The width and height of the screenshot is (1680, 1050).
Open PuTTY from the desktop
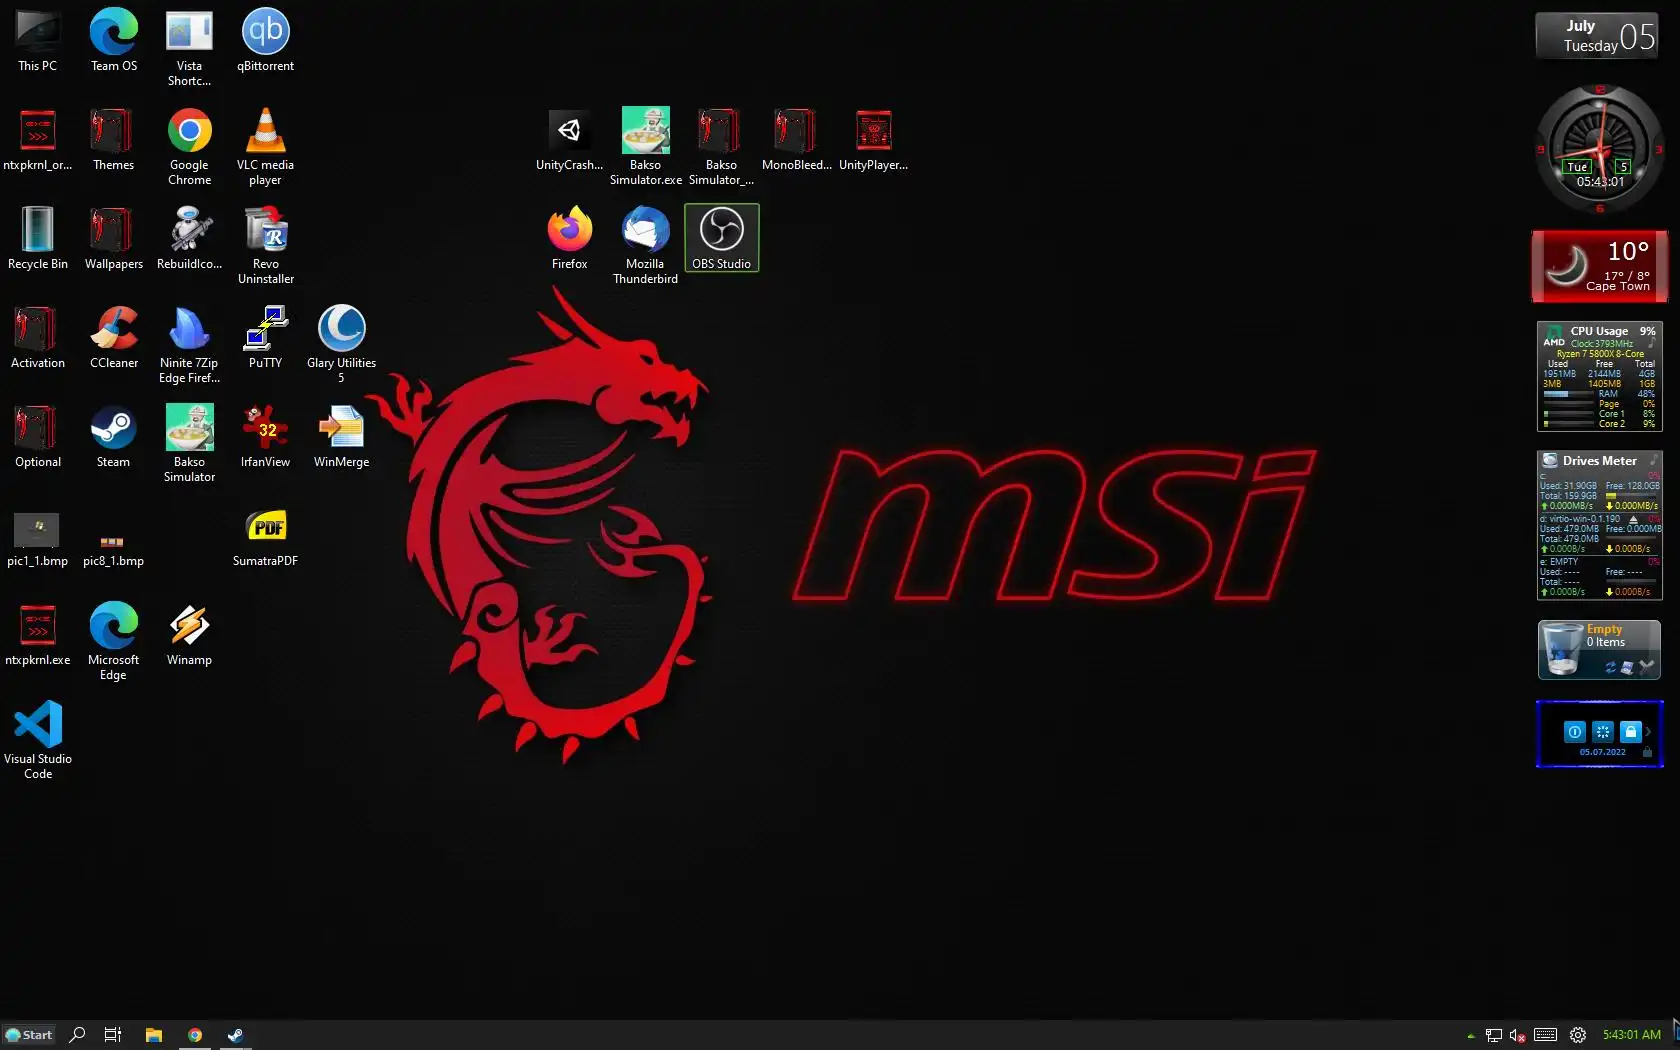point(265,338)
